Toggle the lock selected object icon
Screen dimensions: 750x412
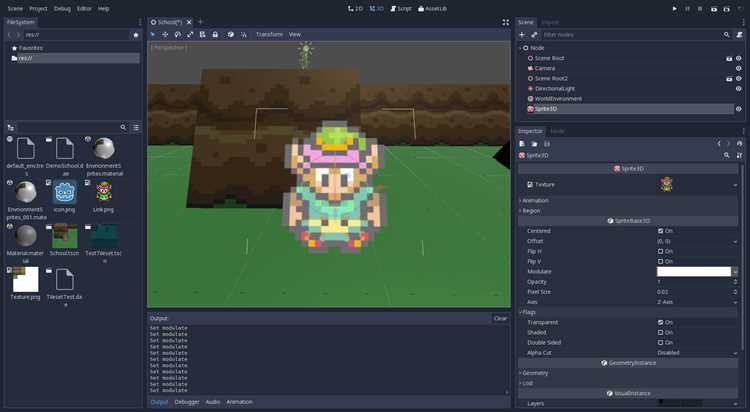tap(215, 34)
